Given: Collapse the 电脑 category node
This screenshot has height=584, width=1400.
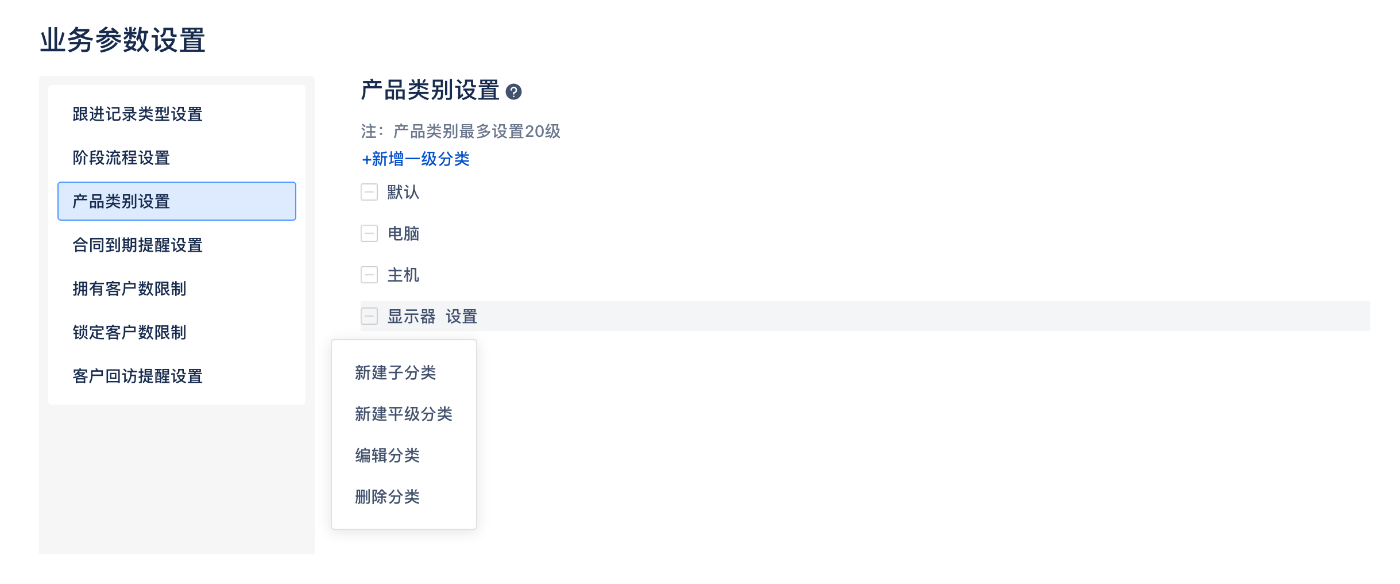Looking at the screenshot, I should [369, 233].
